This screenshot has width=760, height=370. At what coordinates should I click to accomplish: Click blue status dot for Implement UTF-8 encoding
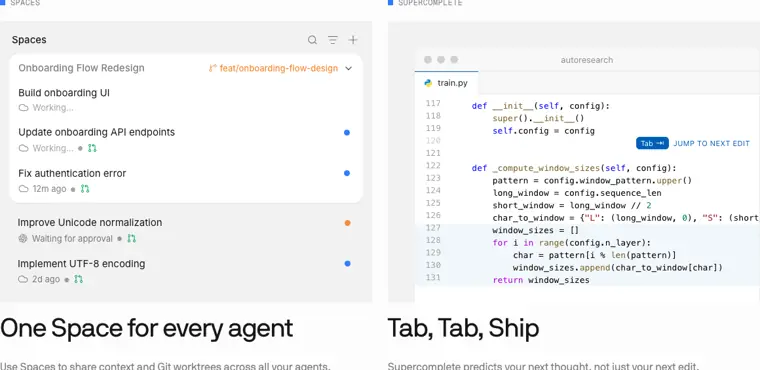click(x=347, y=264)
